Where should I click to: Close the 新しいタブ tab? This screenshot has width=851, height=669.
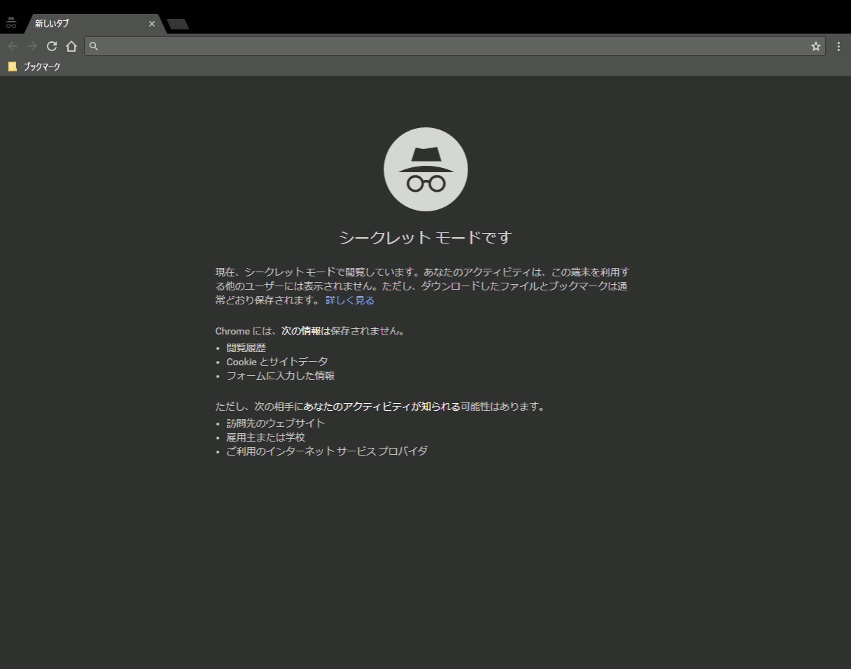pyautogui.click(x=152, y=24)
